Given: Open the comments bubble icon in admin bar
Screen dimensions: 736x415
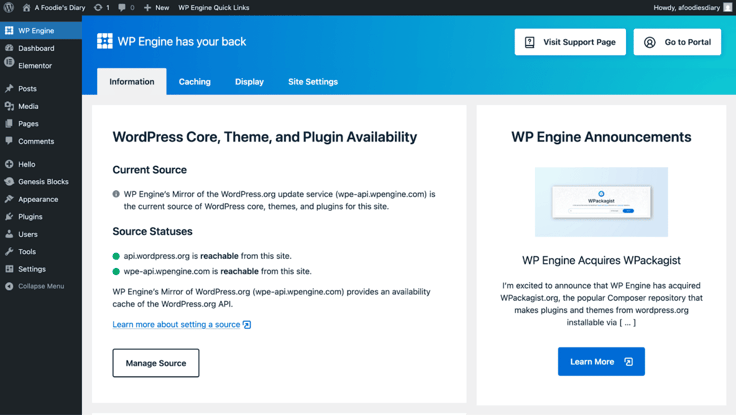Looking at the screenshot, I should click(x=122, y=8).
